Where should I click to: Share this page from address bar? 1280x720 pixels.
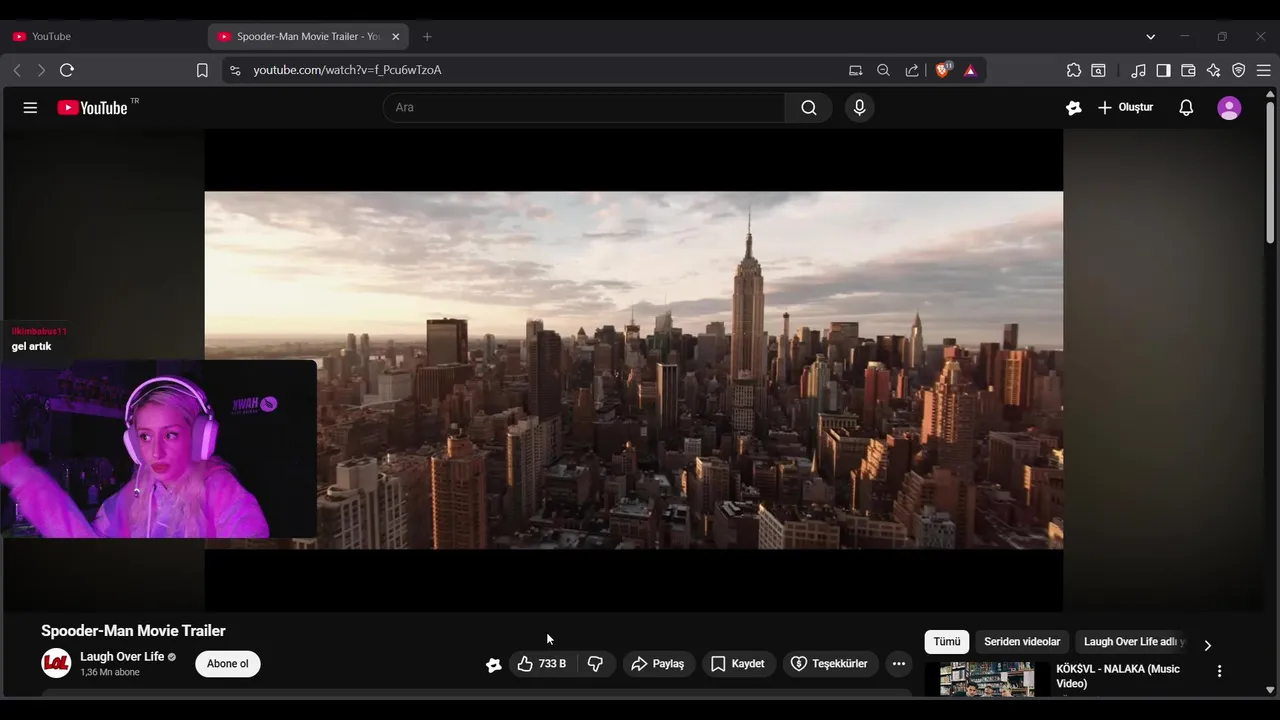pyautogui.click(x=912, y=70)
